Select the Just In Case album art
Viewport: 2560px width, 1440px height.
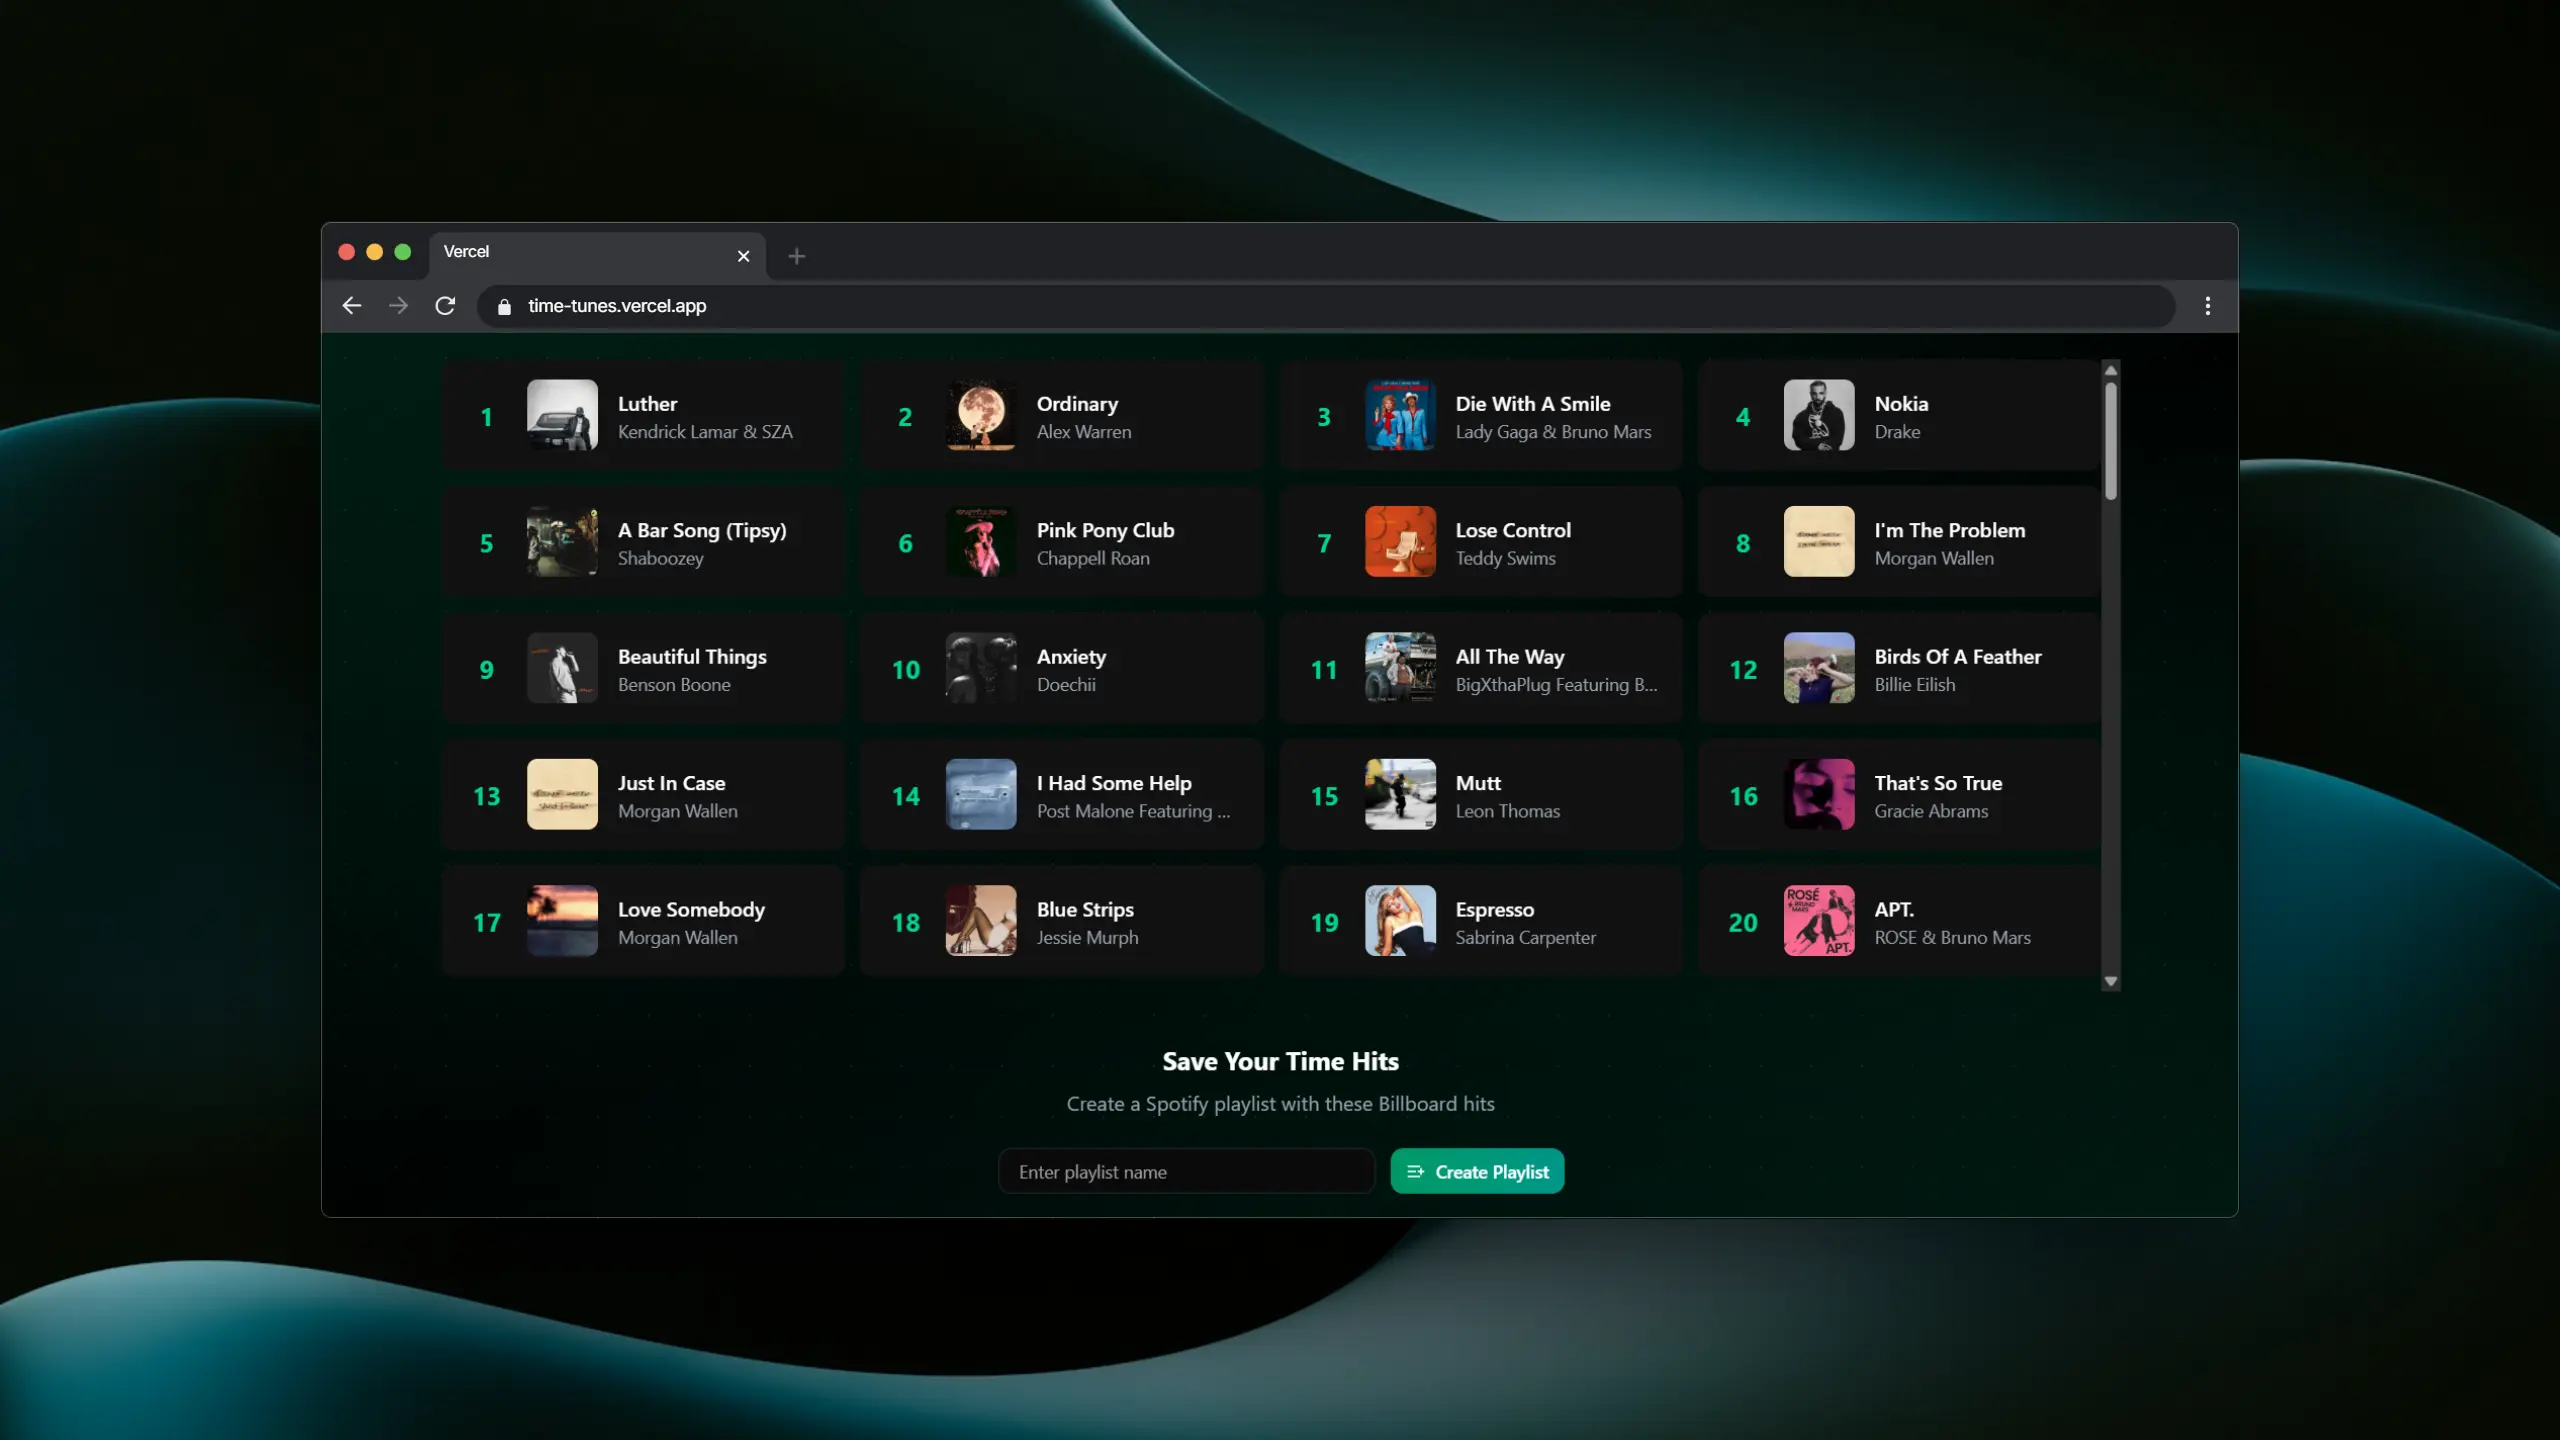pyautogui.click(x=562, y=794)
